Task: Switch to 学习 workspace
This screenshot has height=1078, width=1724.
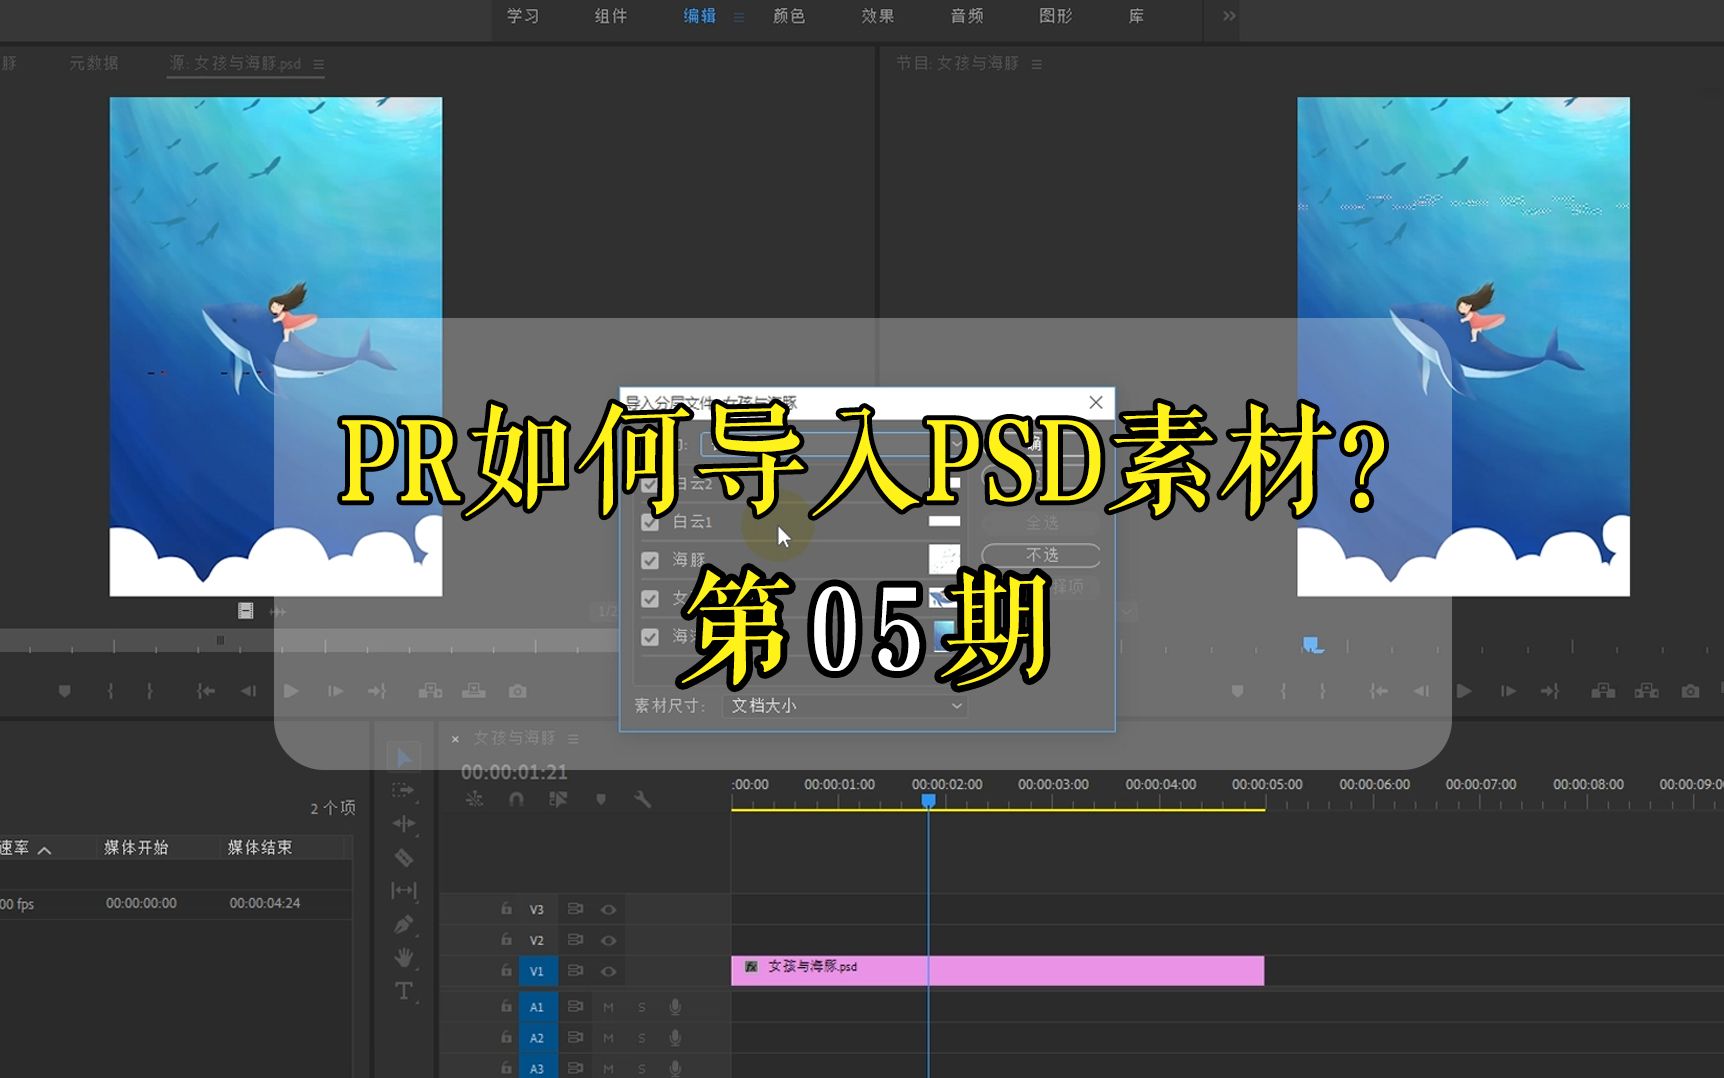Action: [522, 16]
